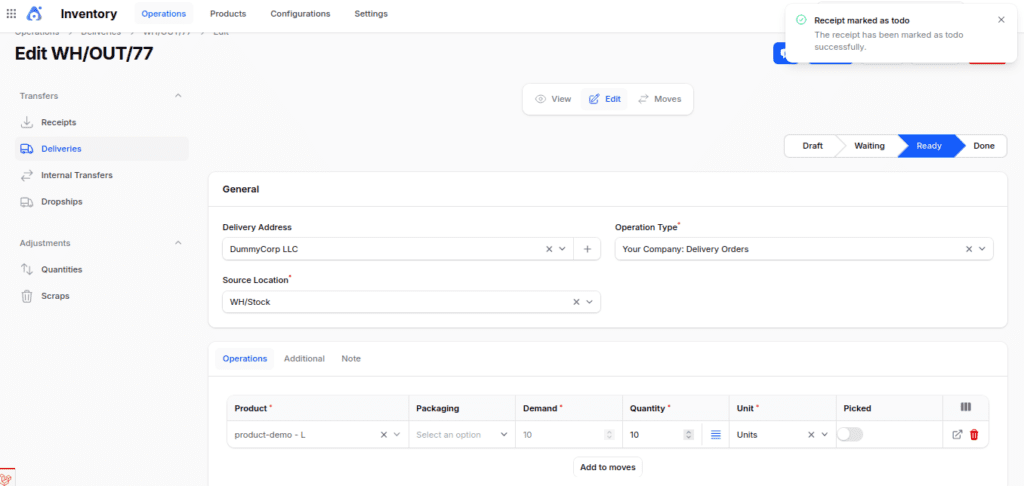Open the Unit dropdown chevron
Image resolution: width=1024 pixels, height=486 pixels.
click(x=824, y=434)
